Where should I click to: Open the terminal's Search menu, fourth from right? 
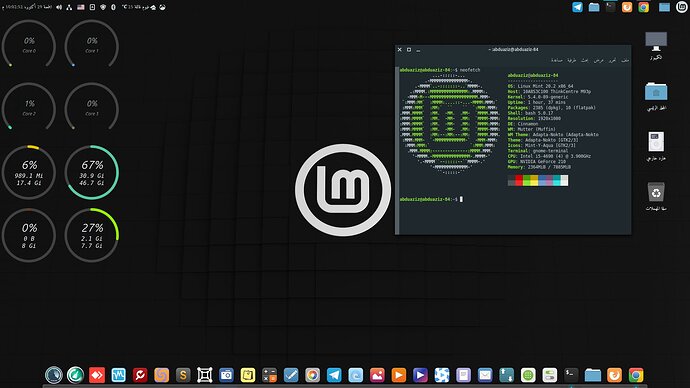tap(584, 60)
